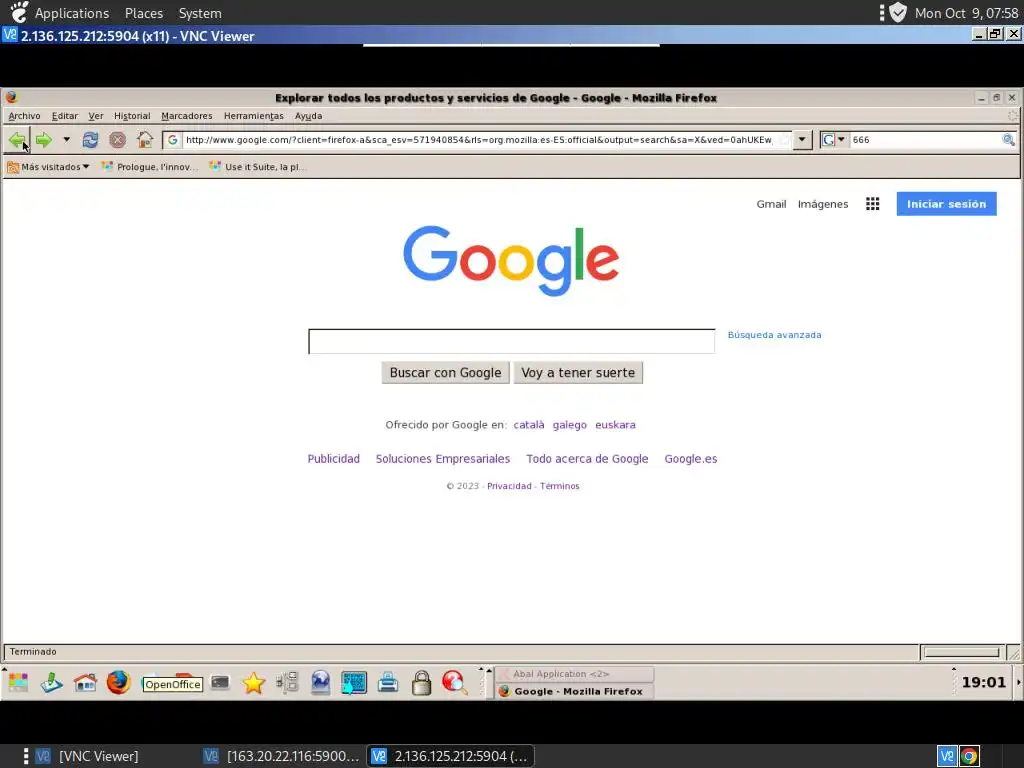Open the back/forward history dropdown arrow
The width and height of the screenshot is (1024, 768).
66,140
